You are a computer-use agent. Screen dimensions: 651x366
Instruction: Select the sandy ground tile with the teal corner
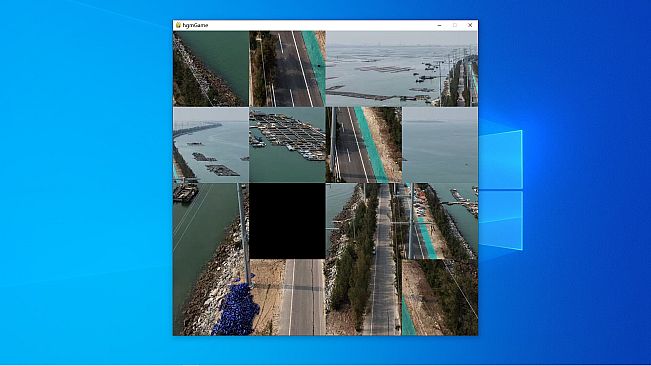440,298
